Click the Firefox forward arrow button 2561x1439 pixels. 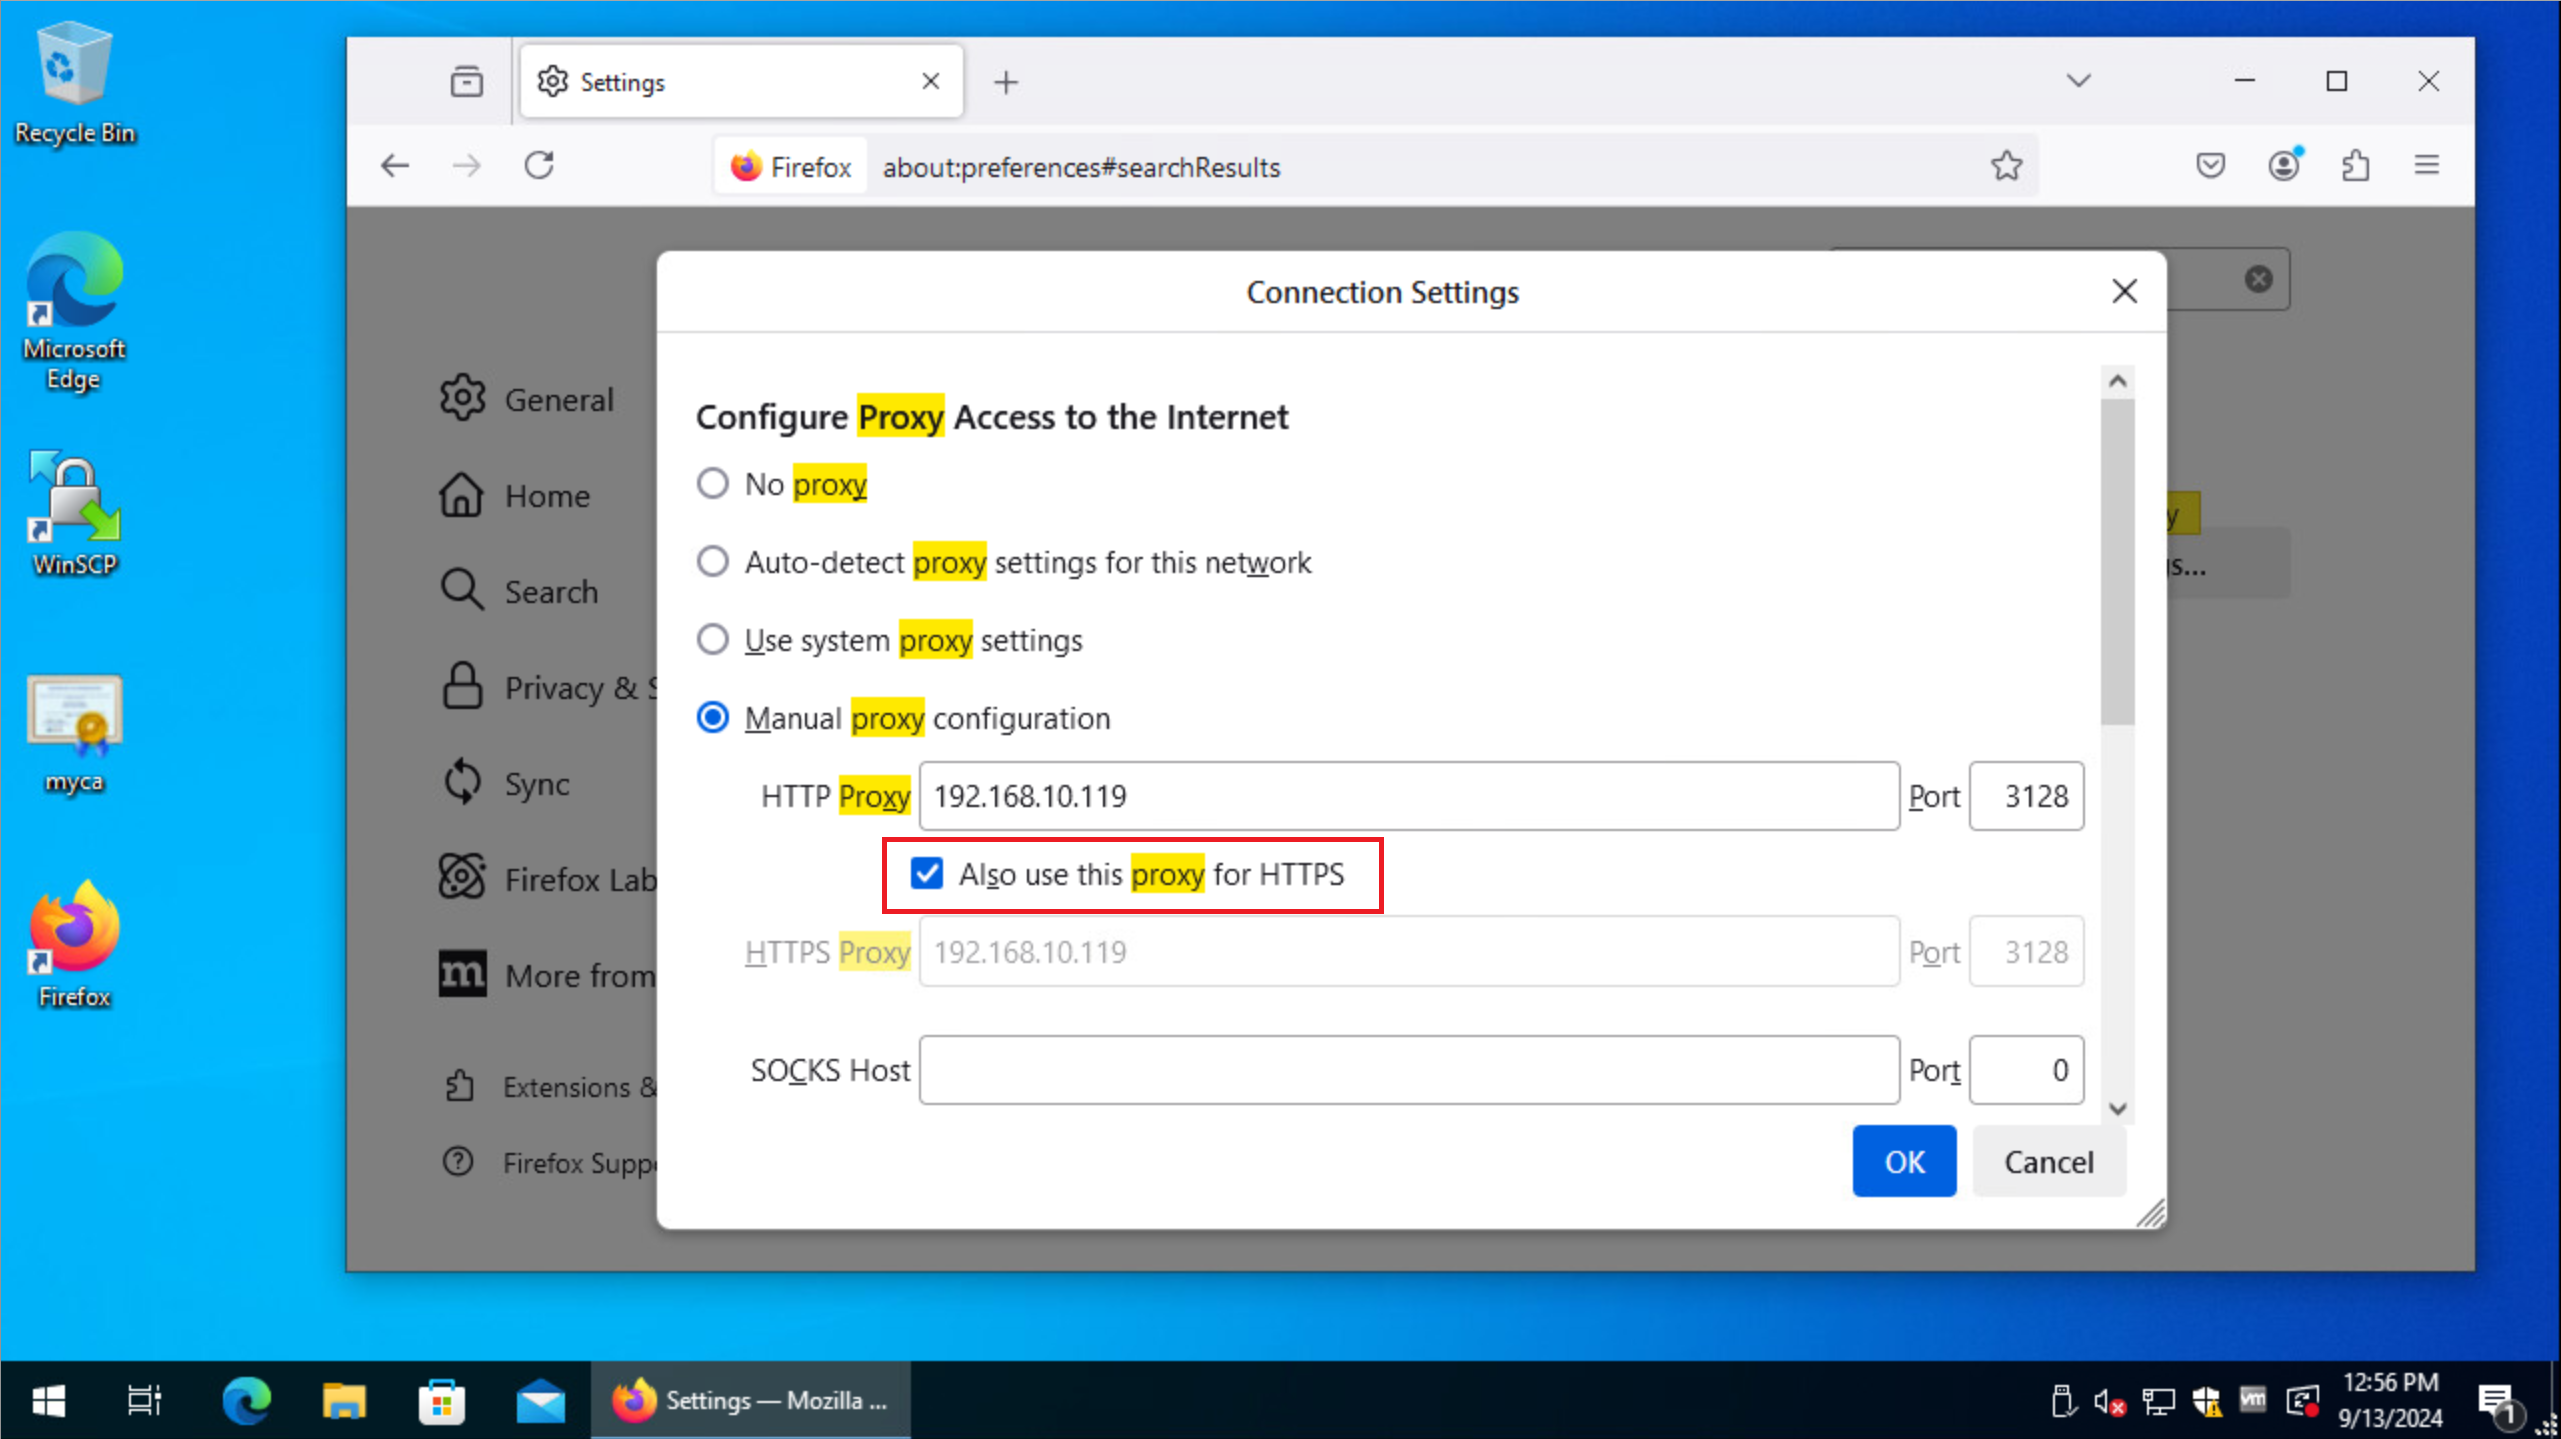(x=467, y=166)
